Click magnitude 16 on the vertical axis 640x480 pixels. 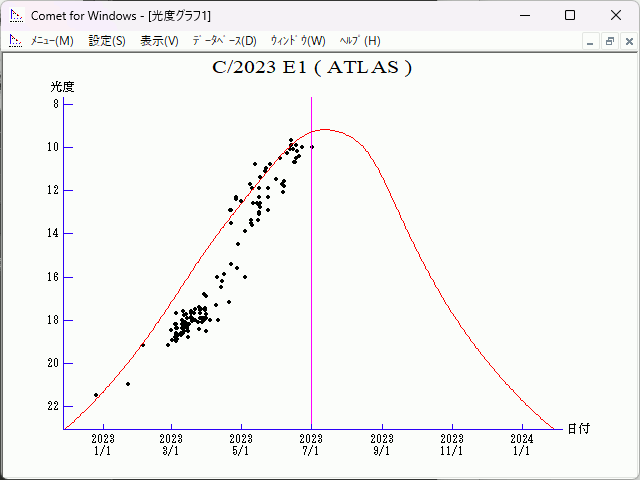pyautogui.click(x=53, y=277)
